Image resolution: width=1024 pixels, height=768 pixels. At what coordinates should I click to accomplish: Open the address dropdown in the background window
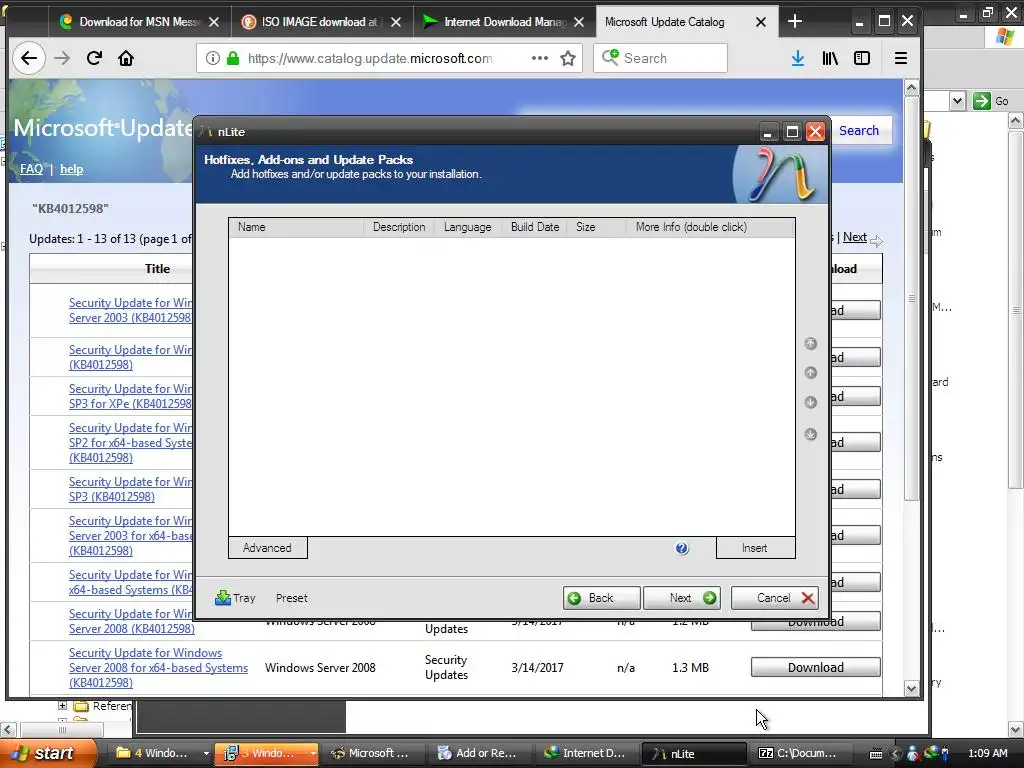pyautogui.click(x=957, y=101)
